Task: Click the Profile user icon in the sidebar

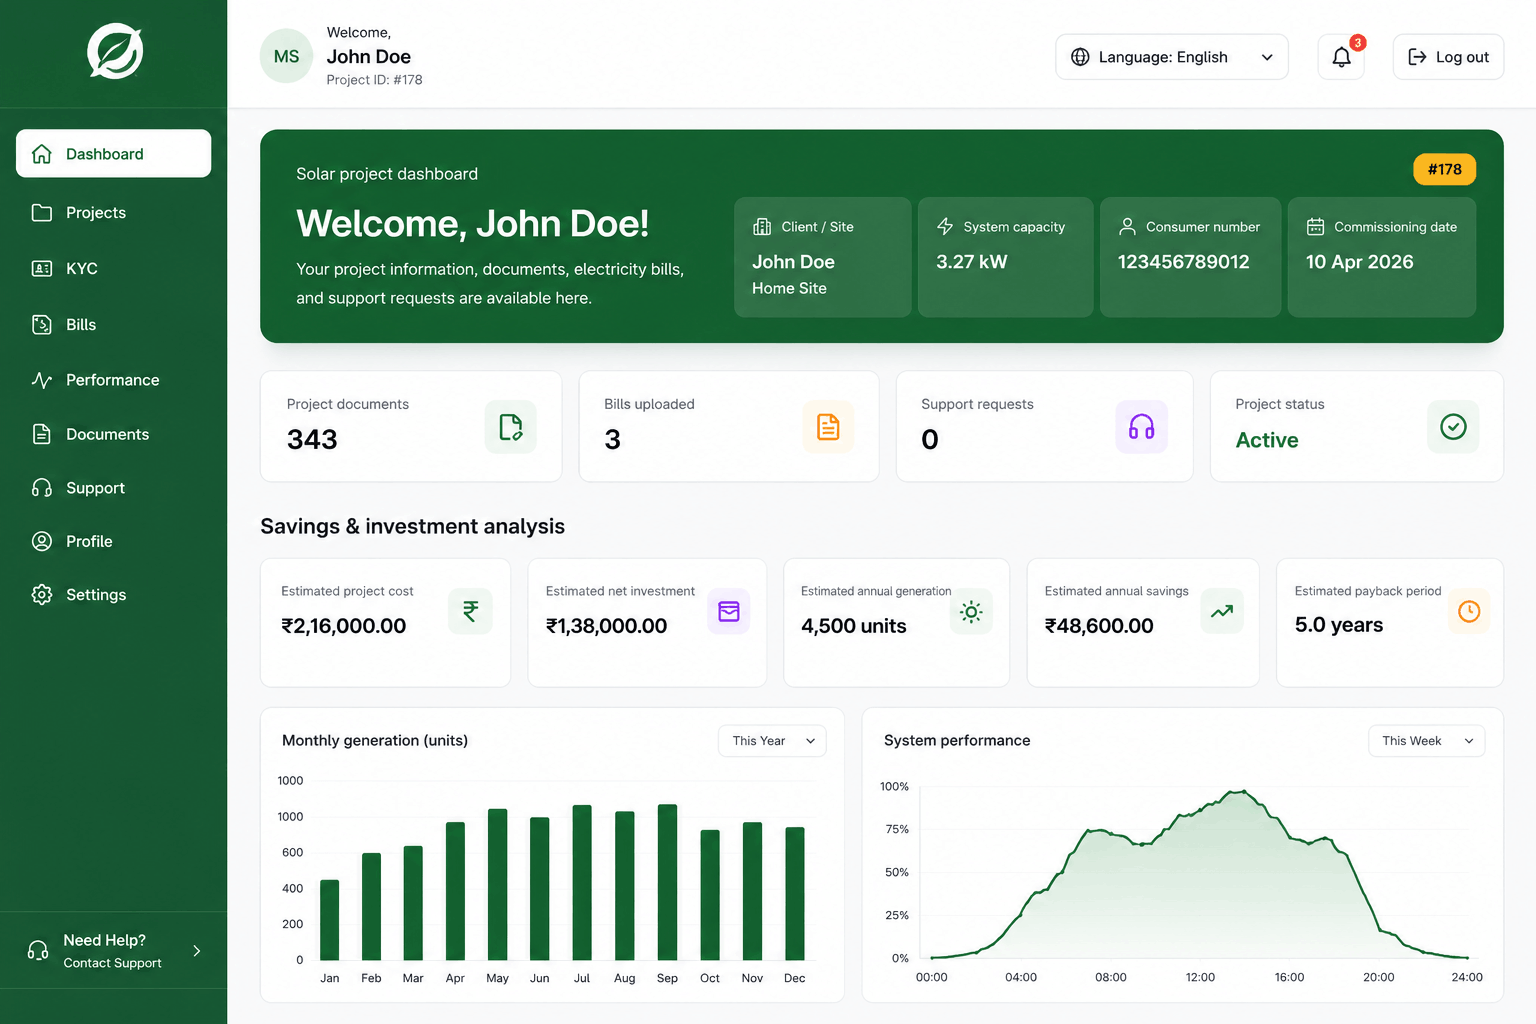Action: coord(42,541)
